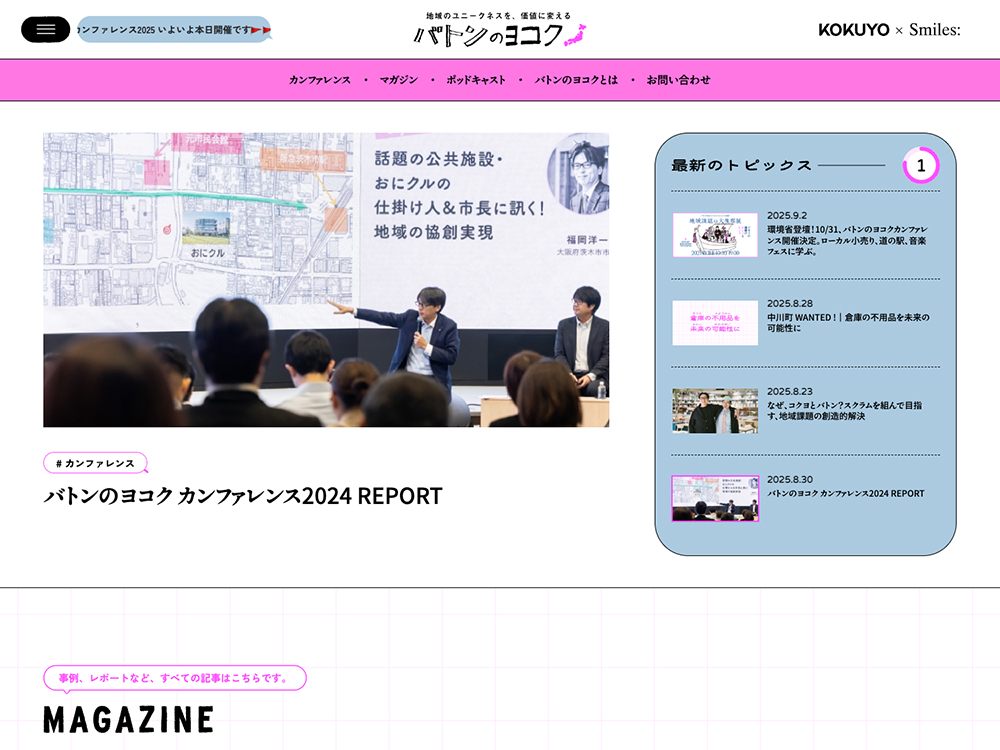
Task: Click the 2025.8.23 topic thumbnail
Action: click(x=715, y=411)
